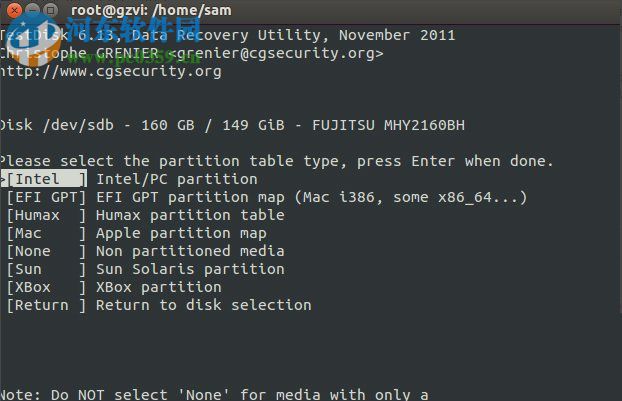
Task: Select the [EFI GPT] partition option
Action: (x=46, y=197)
